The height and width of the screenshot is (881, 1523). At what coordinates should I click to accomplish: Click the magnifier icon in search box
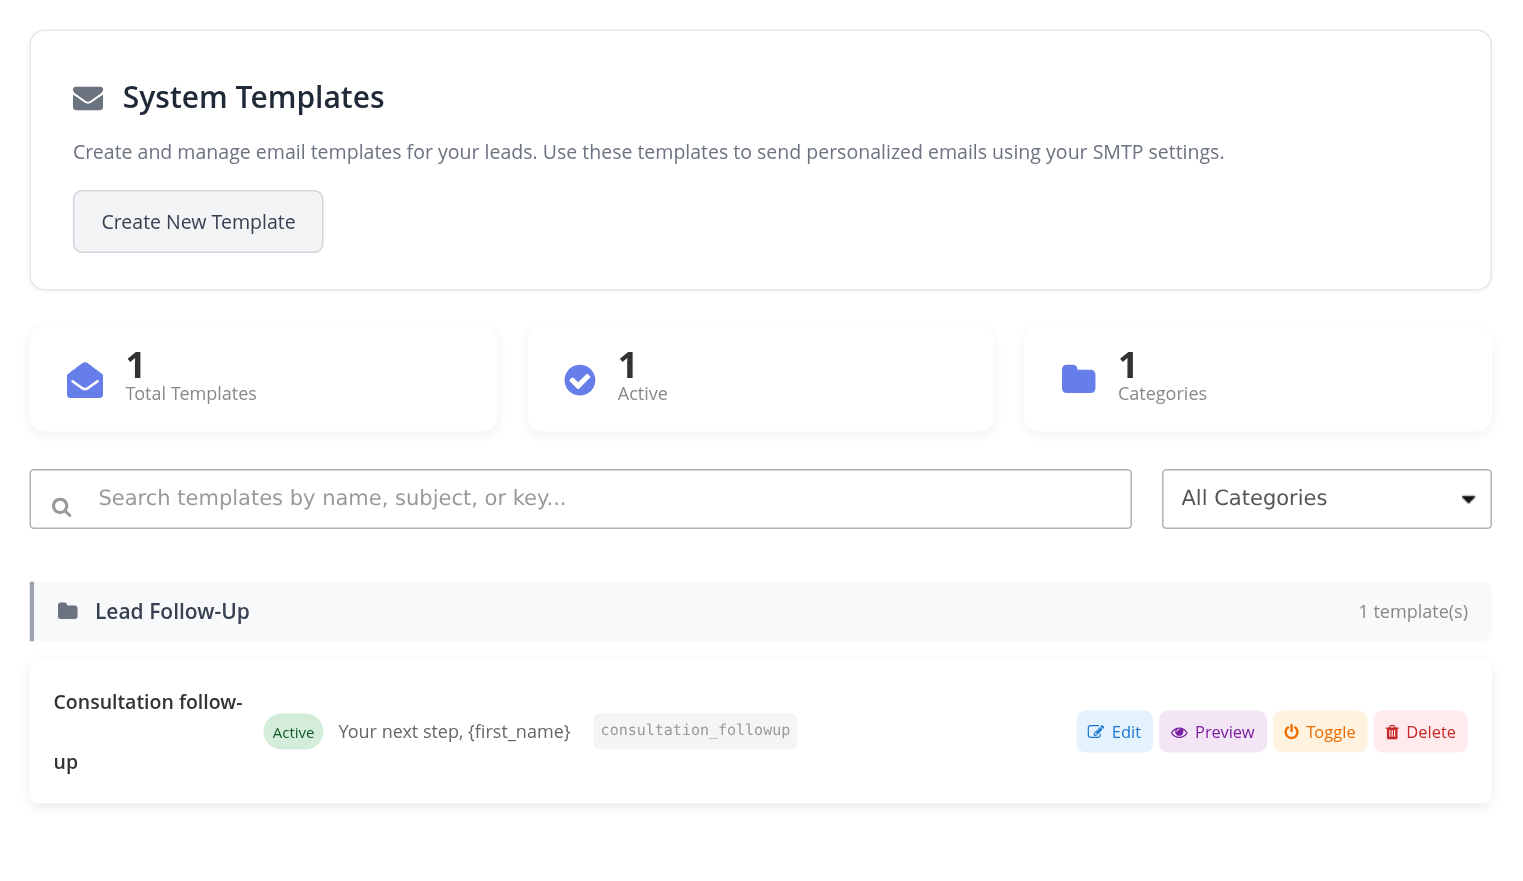[x=61, y=507]
